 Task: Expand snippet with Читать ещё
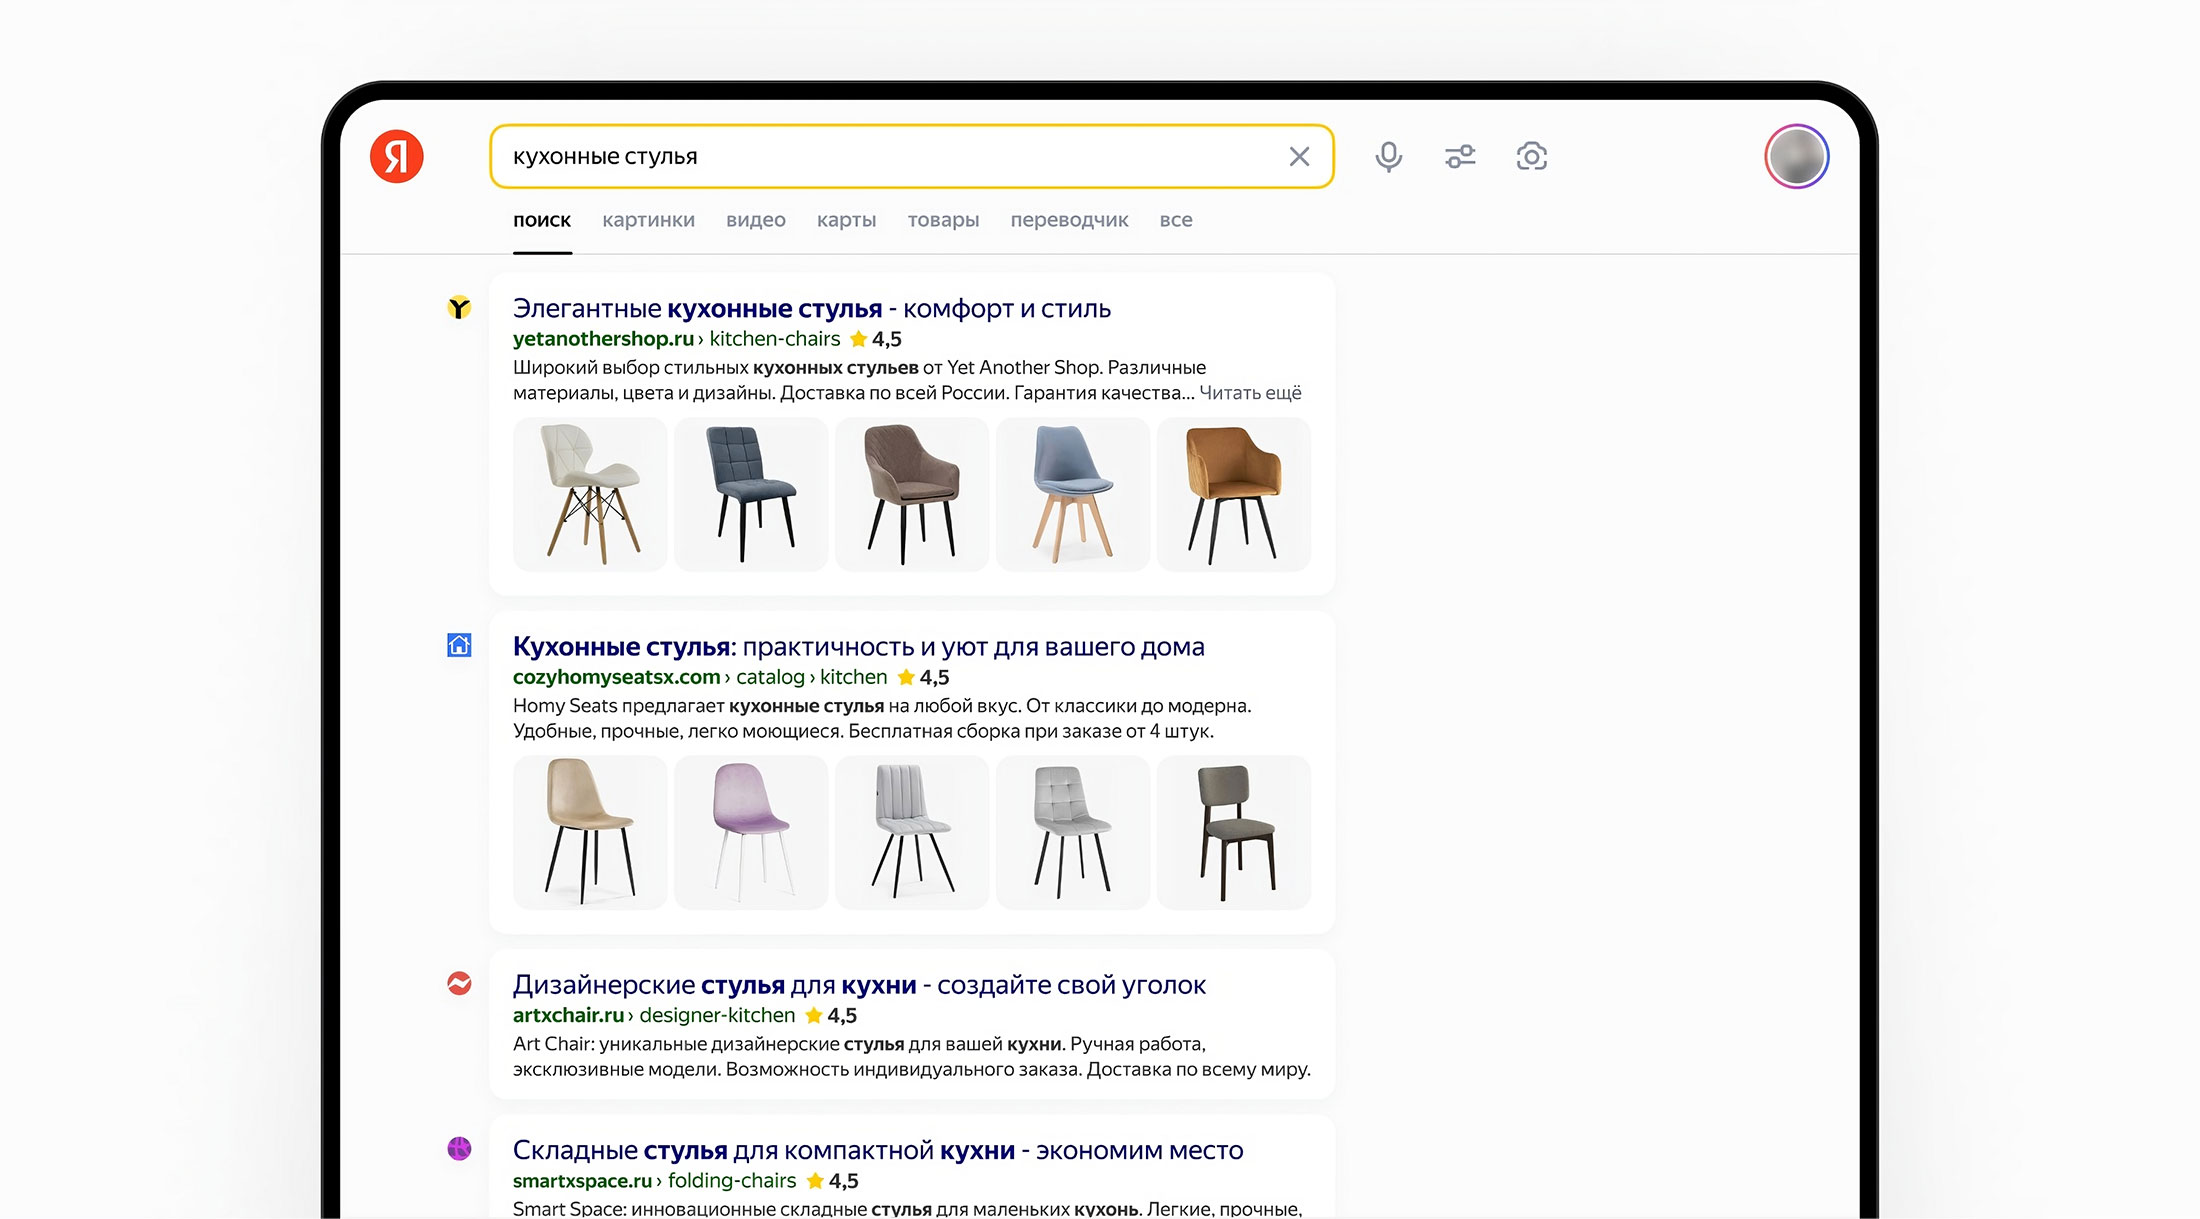pos(1250,393)
